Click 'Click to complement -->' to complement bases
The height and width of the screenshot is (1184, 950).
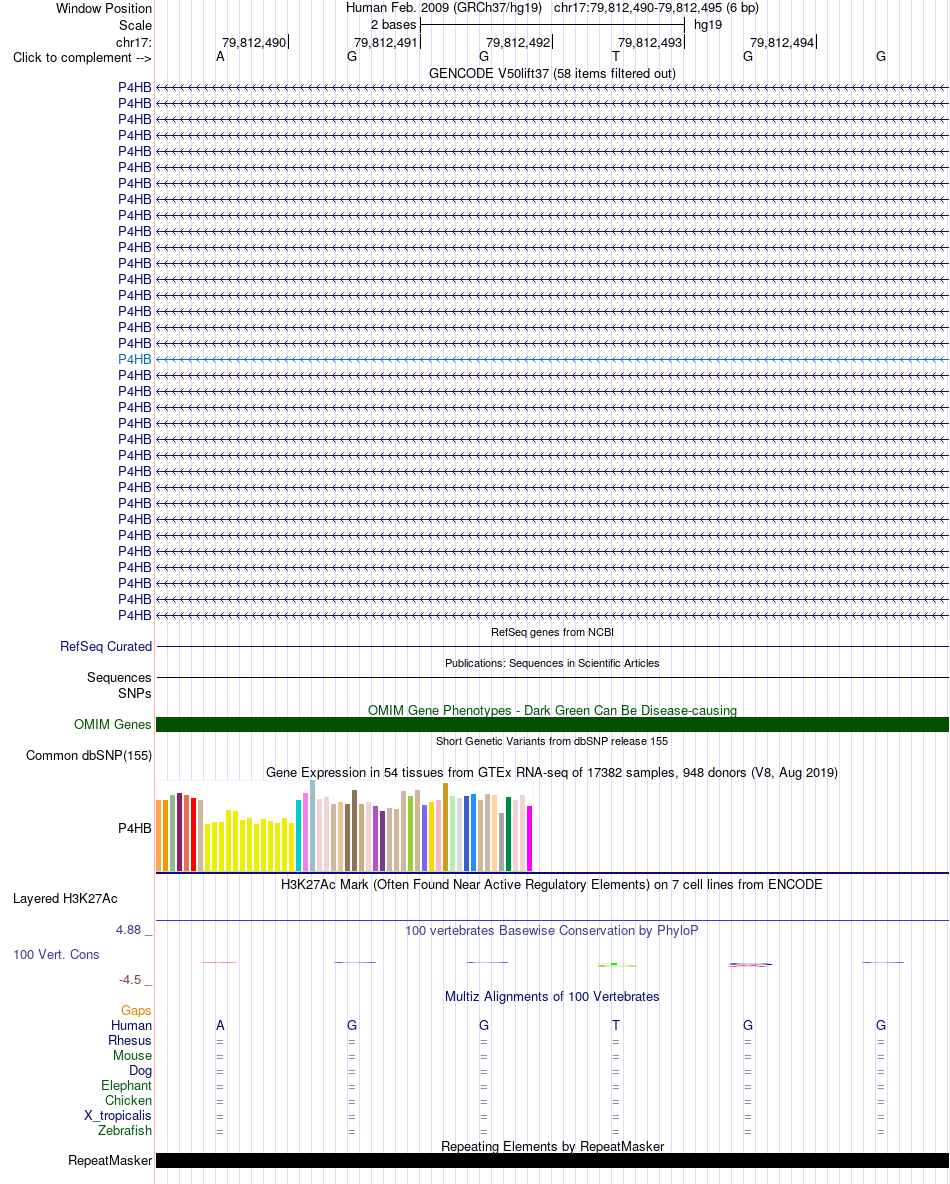[82, 57]
